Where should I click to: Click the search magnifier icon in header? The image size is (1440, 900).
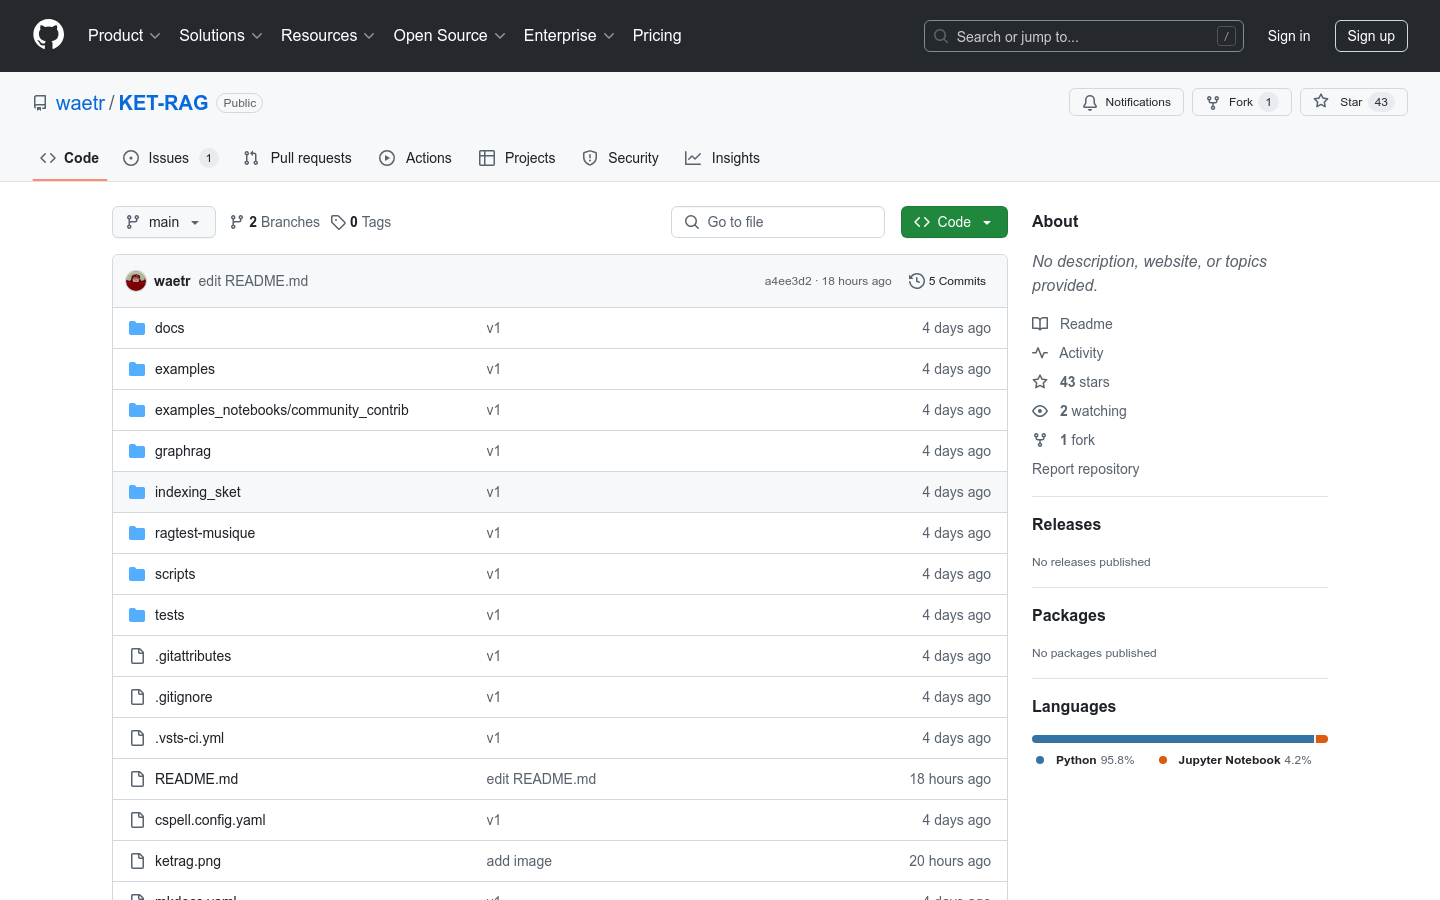click(x=941, y=36)
